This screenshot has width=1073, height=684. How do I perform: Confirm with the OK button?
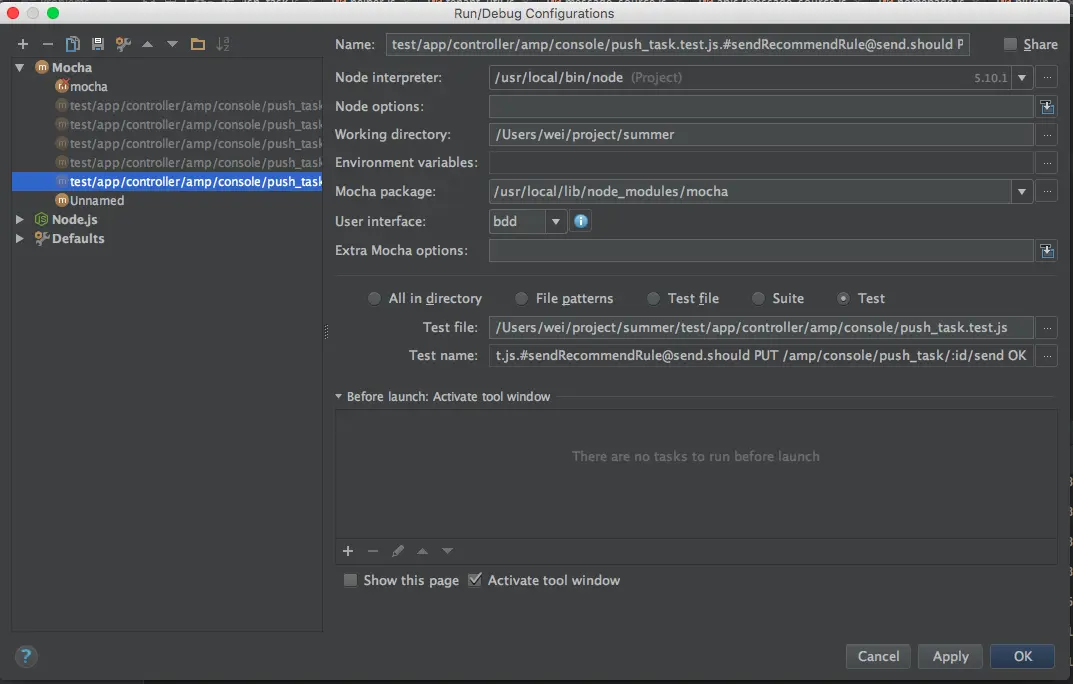pyautogui.click(x=1022, y=656)
